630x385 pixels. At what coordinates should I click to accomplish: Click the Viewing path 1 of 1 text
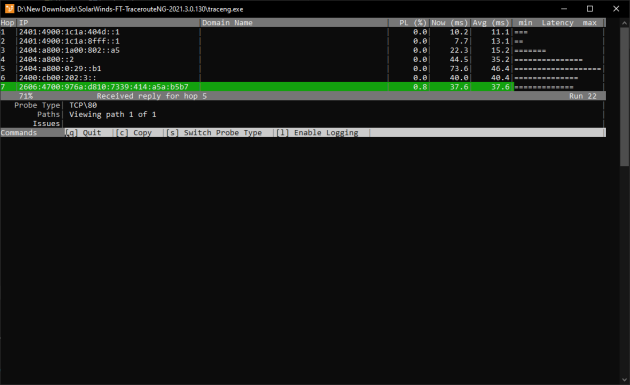pos(112,115)
